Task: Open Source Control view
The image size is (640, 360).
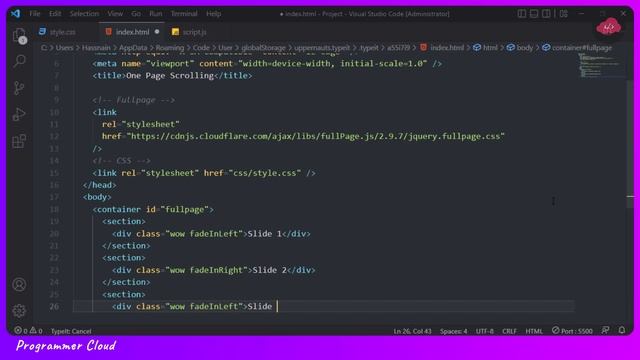Action: [x=19, y=88]
